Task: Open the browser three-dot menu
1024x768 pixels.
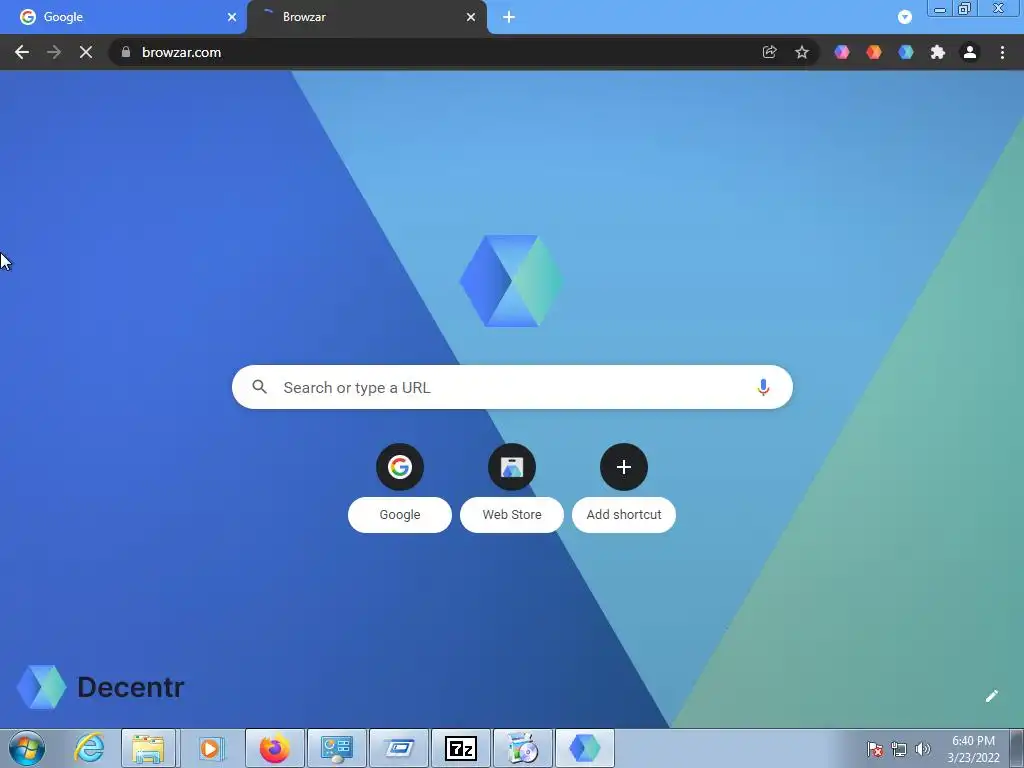Action: (1002, 52)
